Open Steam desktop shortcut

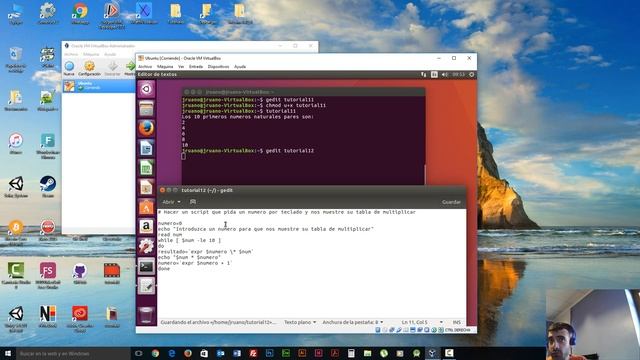[48, 187]
